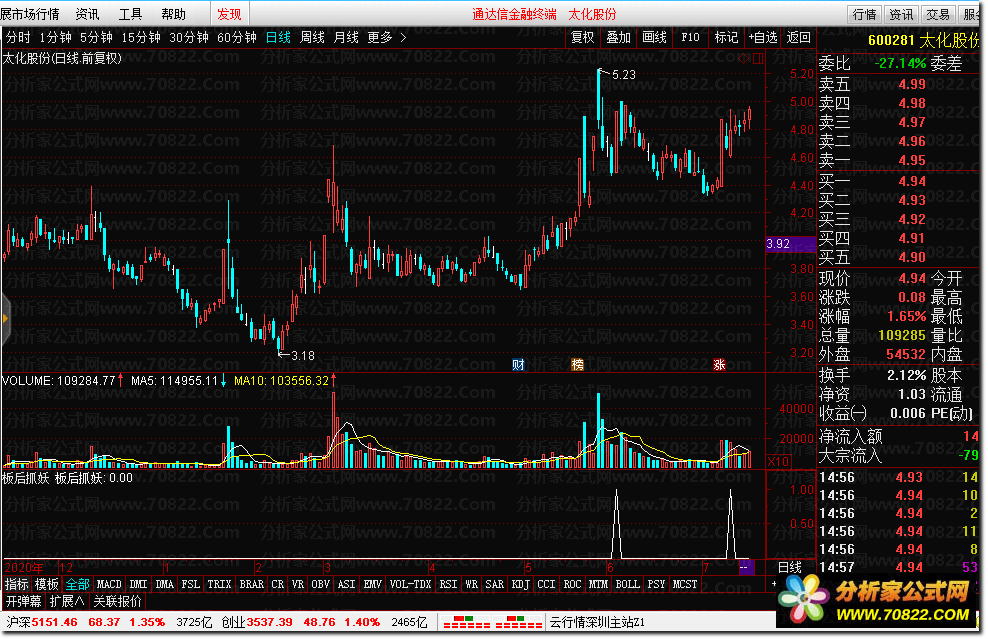Click the 3.92 price level marker
The image size is (988, 639).
790,244
